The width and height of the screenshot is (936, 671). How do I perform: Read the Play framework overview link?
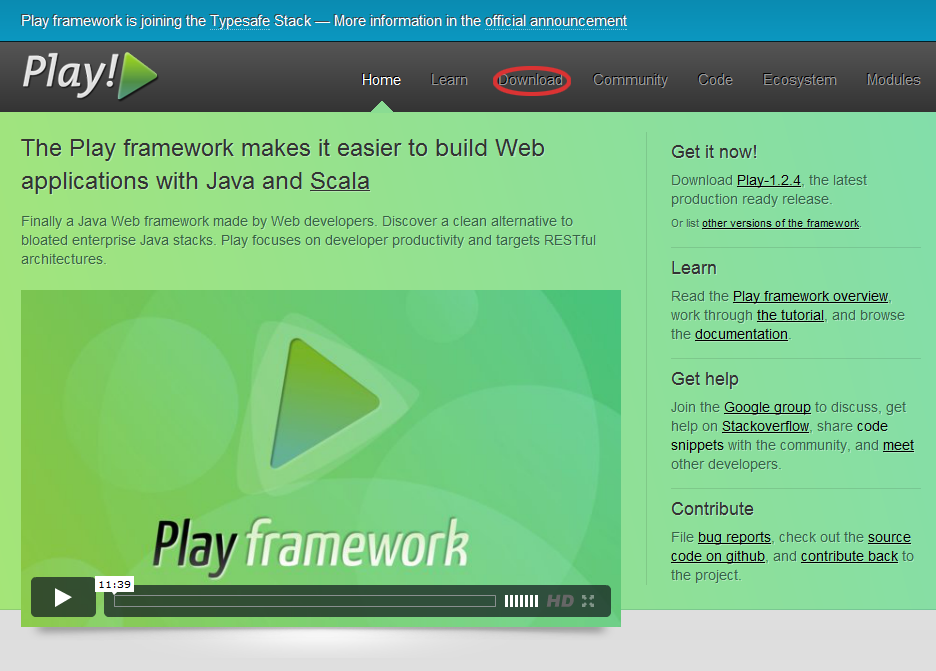811,296
